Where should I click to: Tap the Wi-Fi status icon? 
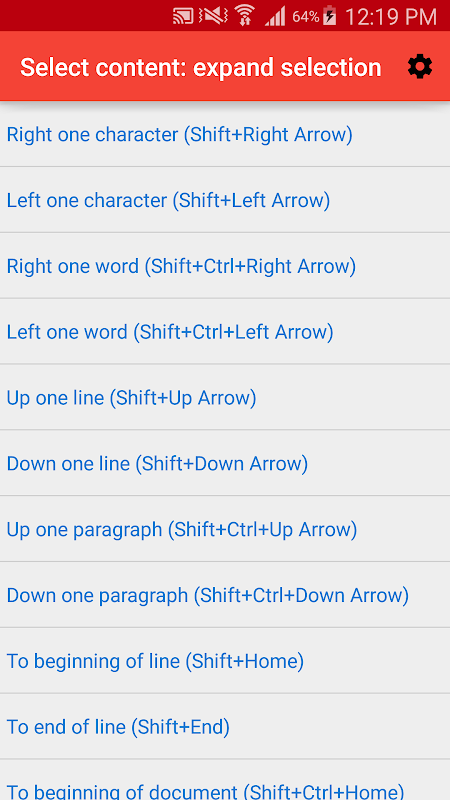tap(246, 16)
